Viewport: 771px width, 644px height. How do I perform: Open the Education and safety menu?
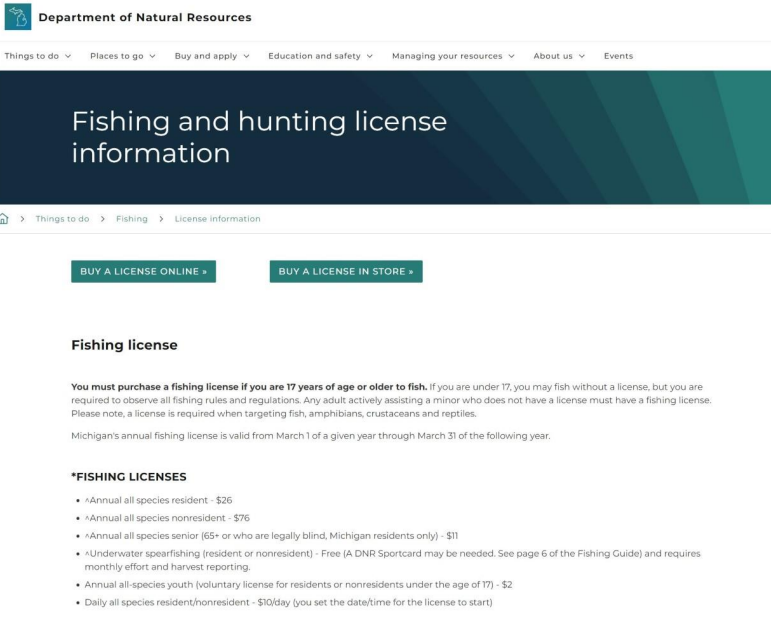coord(314,56)
